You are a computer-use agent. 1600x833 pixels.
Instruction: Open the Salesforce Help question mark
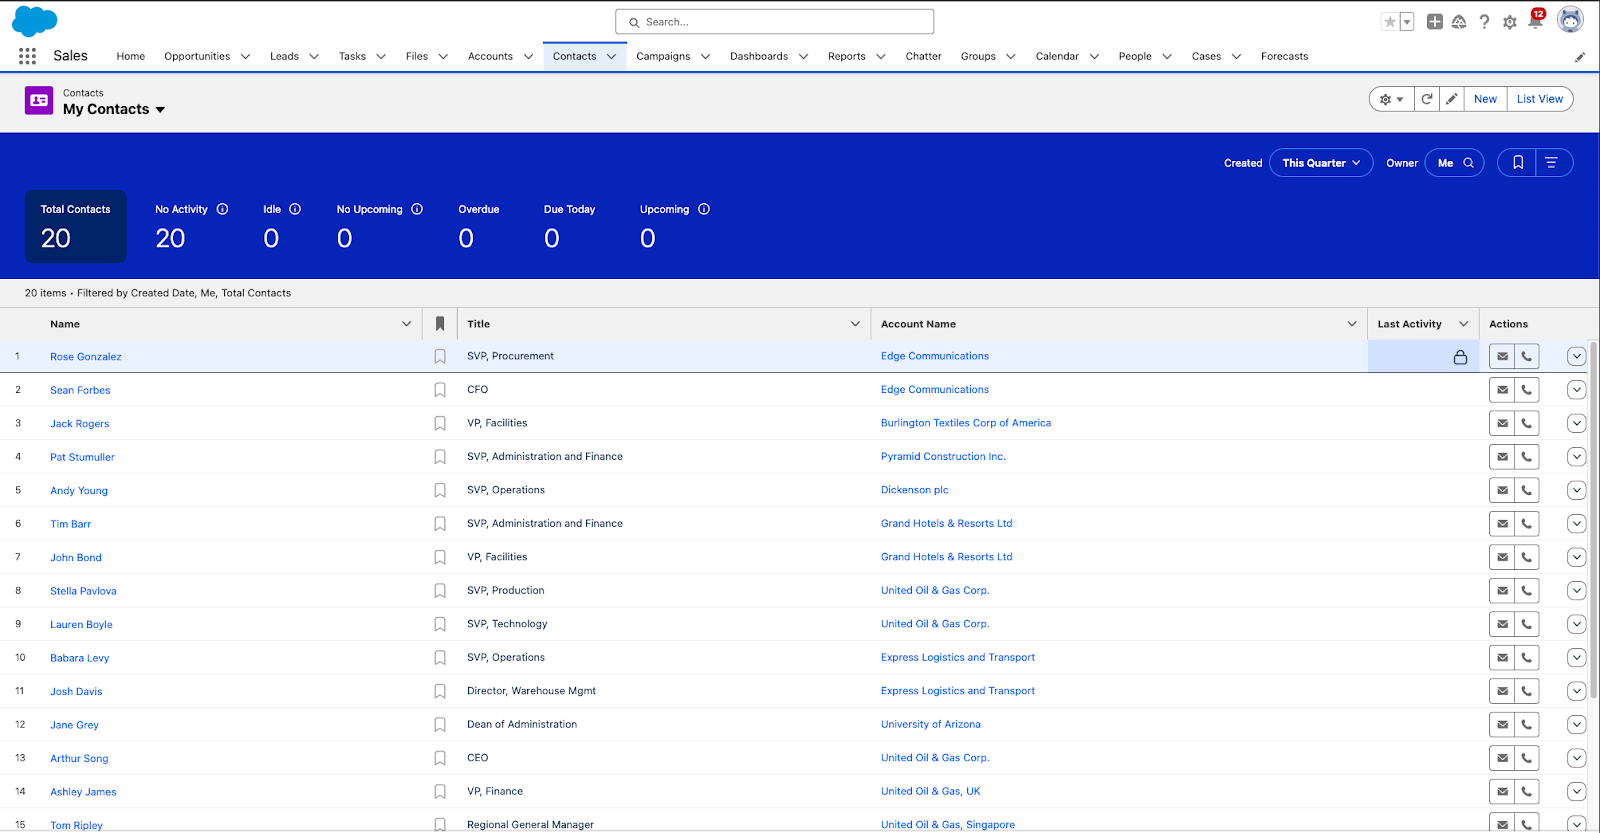(1484, 22)
